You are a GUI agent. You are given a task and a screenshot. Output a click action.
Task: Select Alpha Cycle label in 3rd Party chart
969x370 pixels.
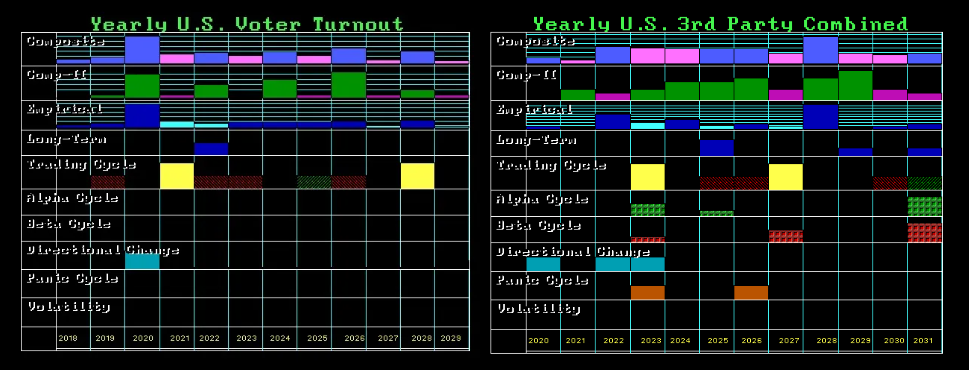click(543, 200)
